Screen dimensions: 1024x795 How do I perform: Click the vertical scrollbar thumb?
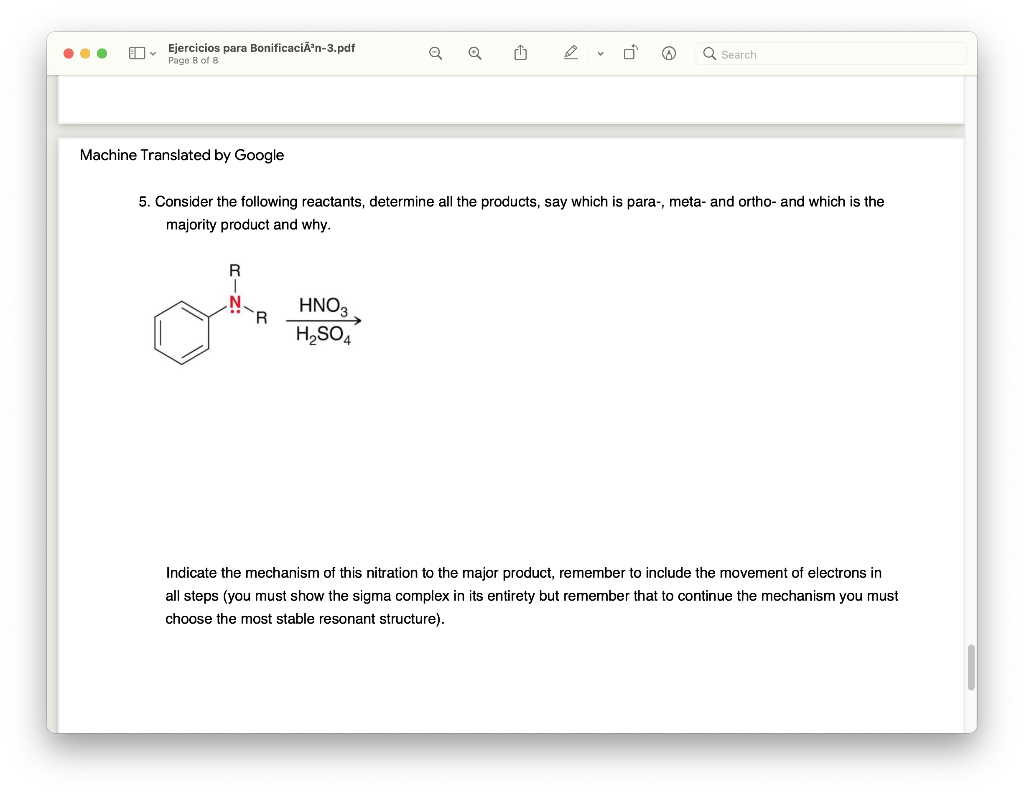pos(969,668)
